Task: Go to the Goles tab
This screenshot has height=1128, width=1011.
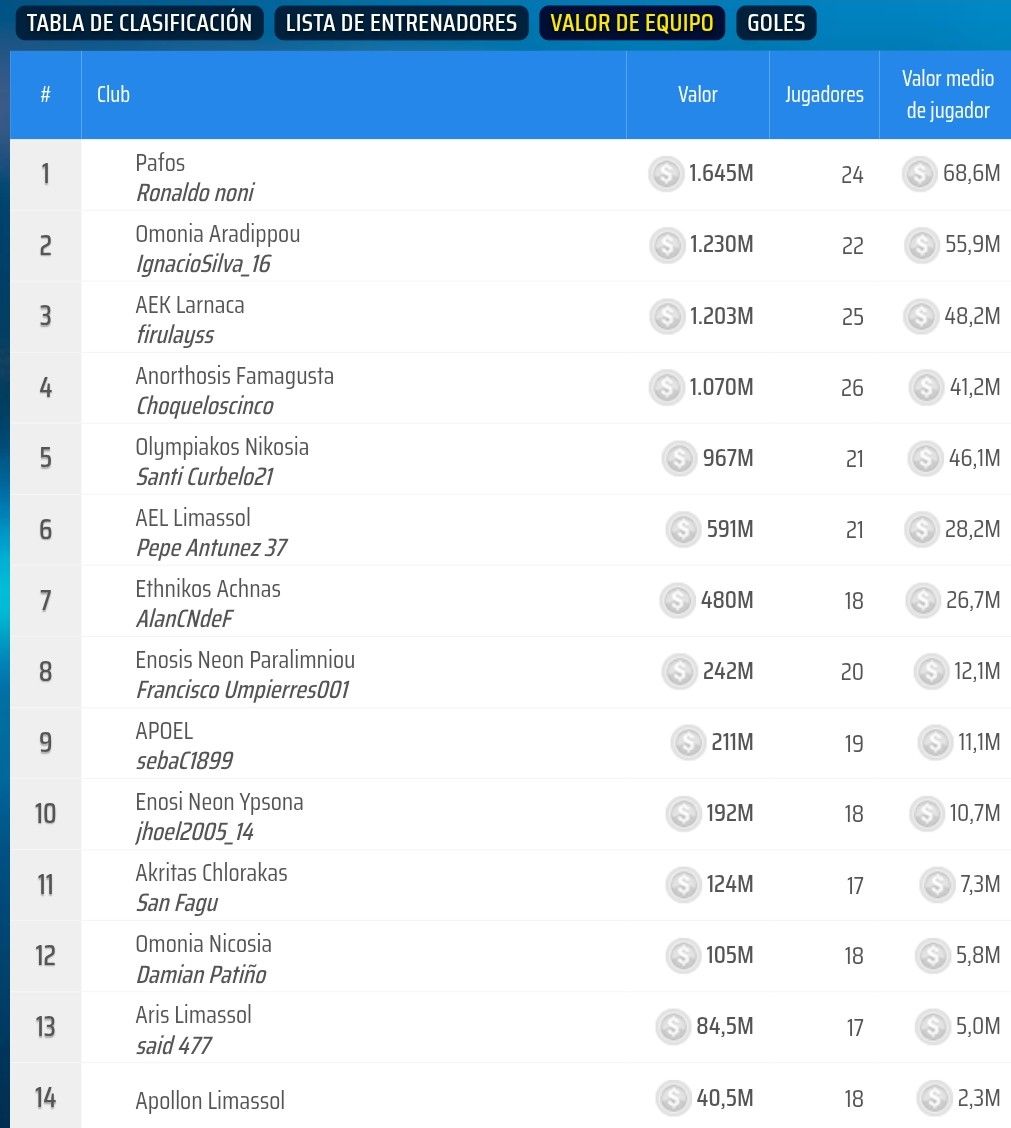Action: (x=776, y=23)
